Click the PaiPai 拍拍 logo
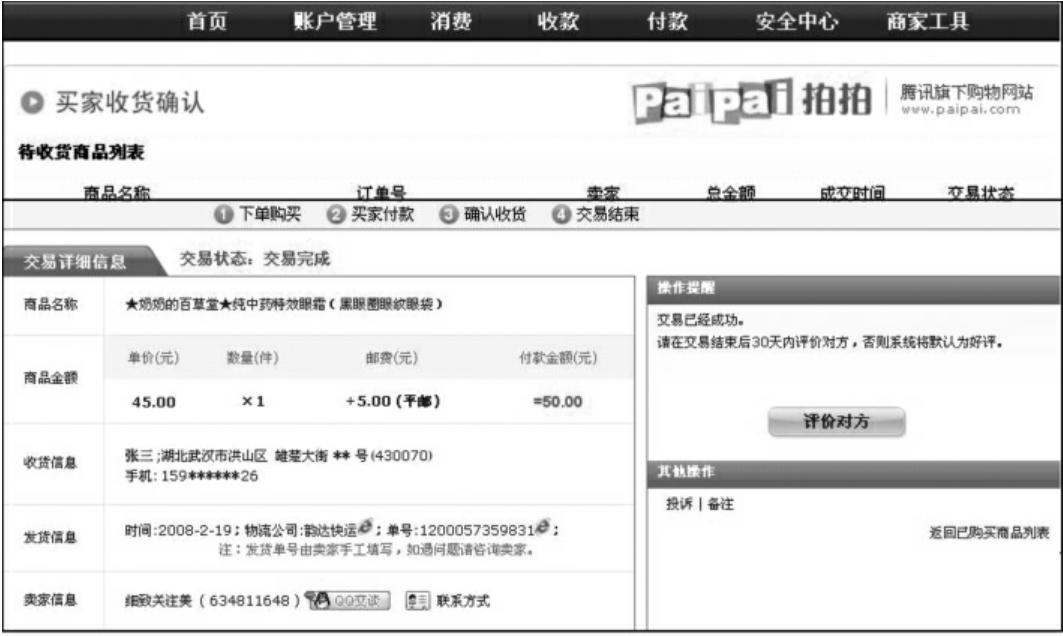 click(752, 101)
